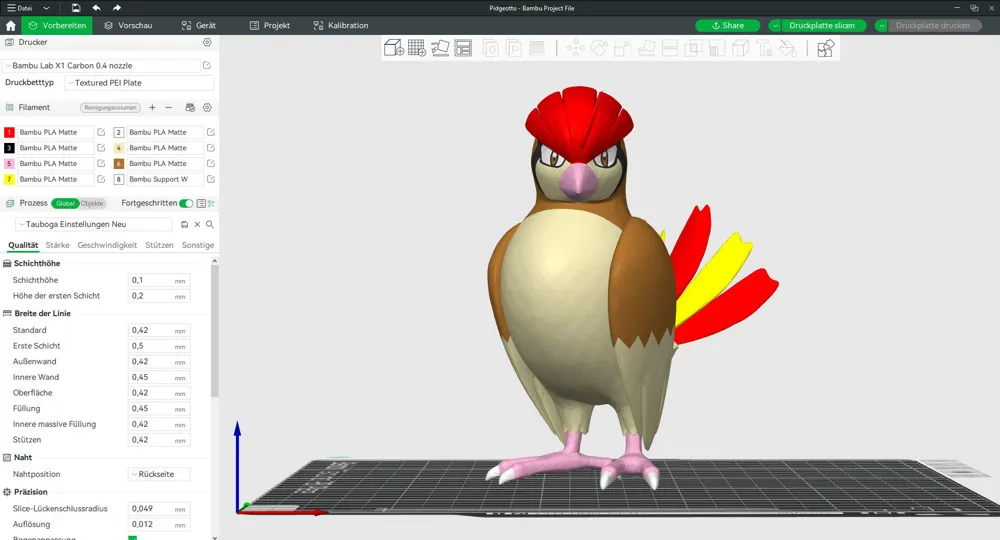This screenshot has width=1000, height=540.
Task: Open the Filament settings gear
Action: (x=207, y=108)
